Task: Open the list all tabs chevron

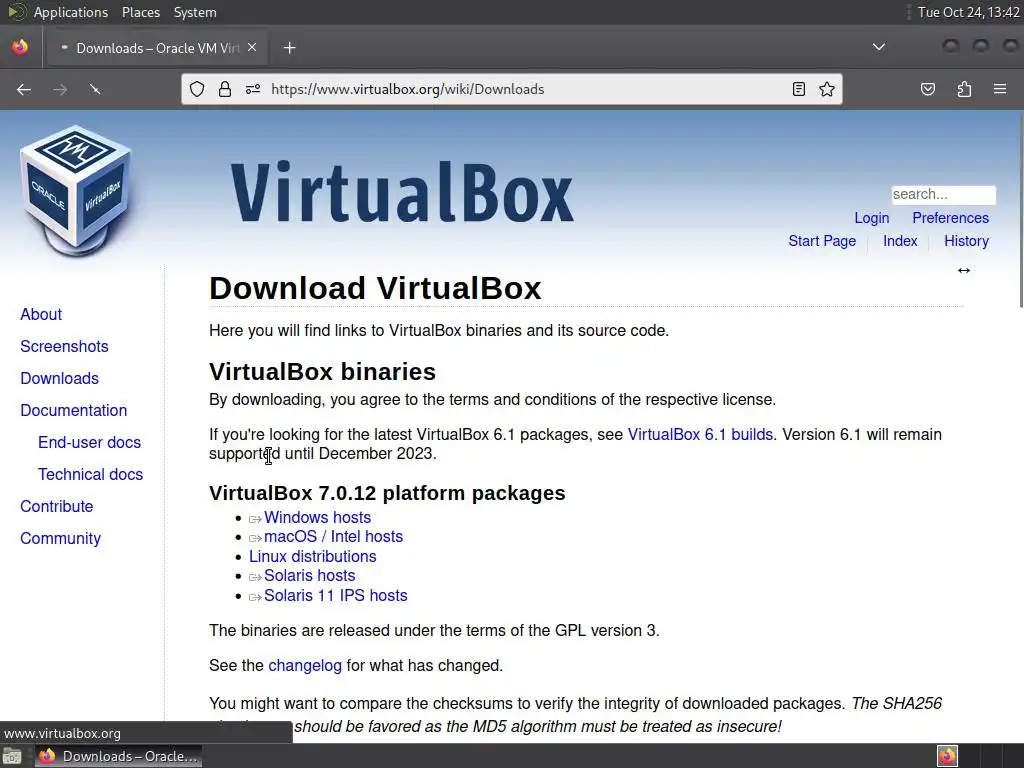Action: click(879, 47)
